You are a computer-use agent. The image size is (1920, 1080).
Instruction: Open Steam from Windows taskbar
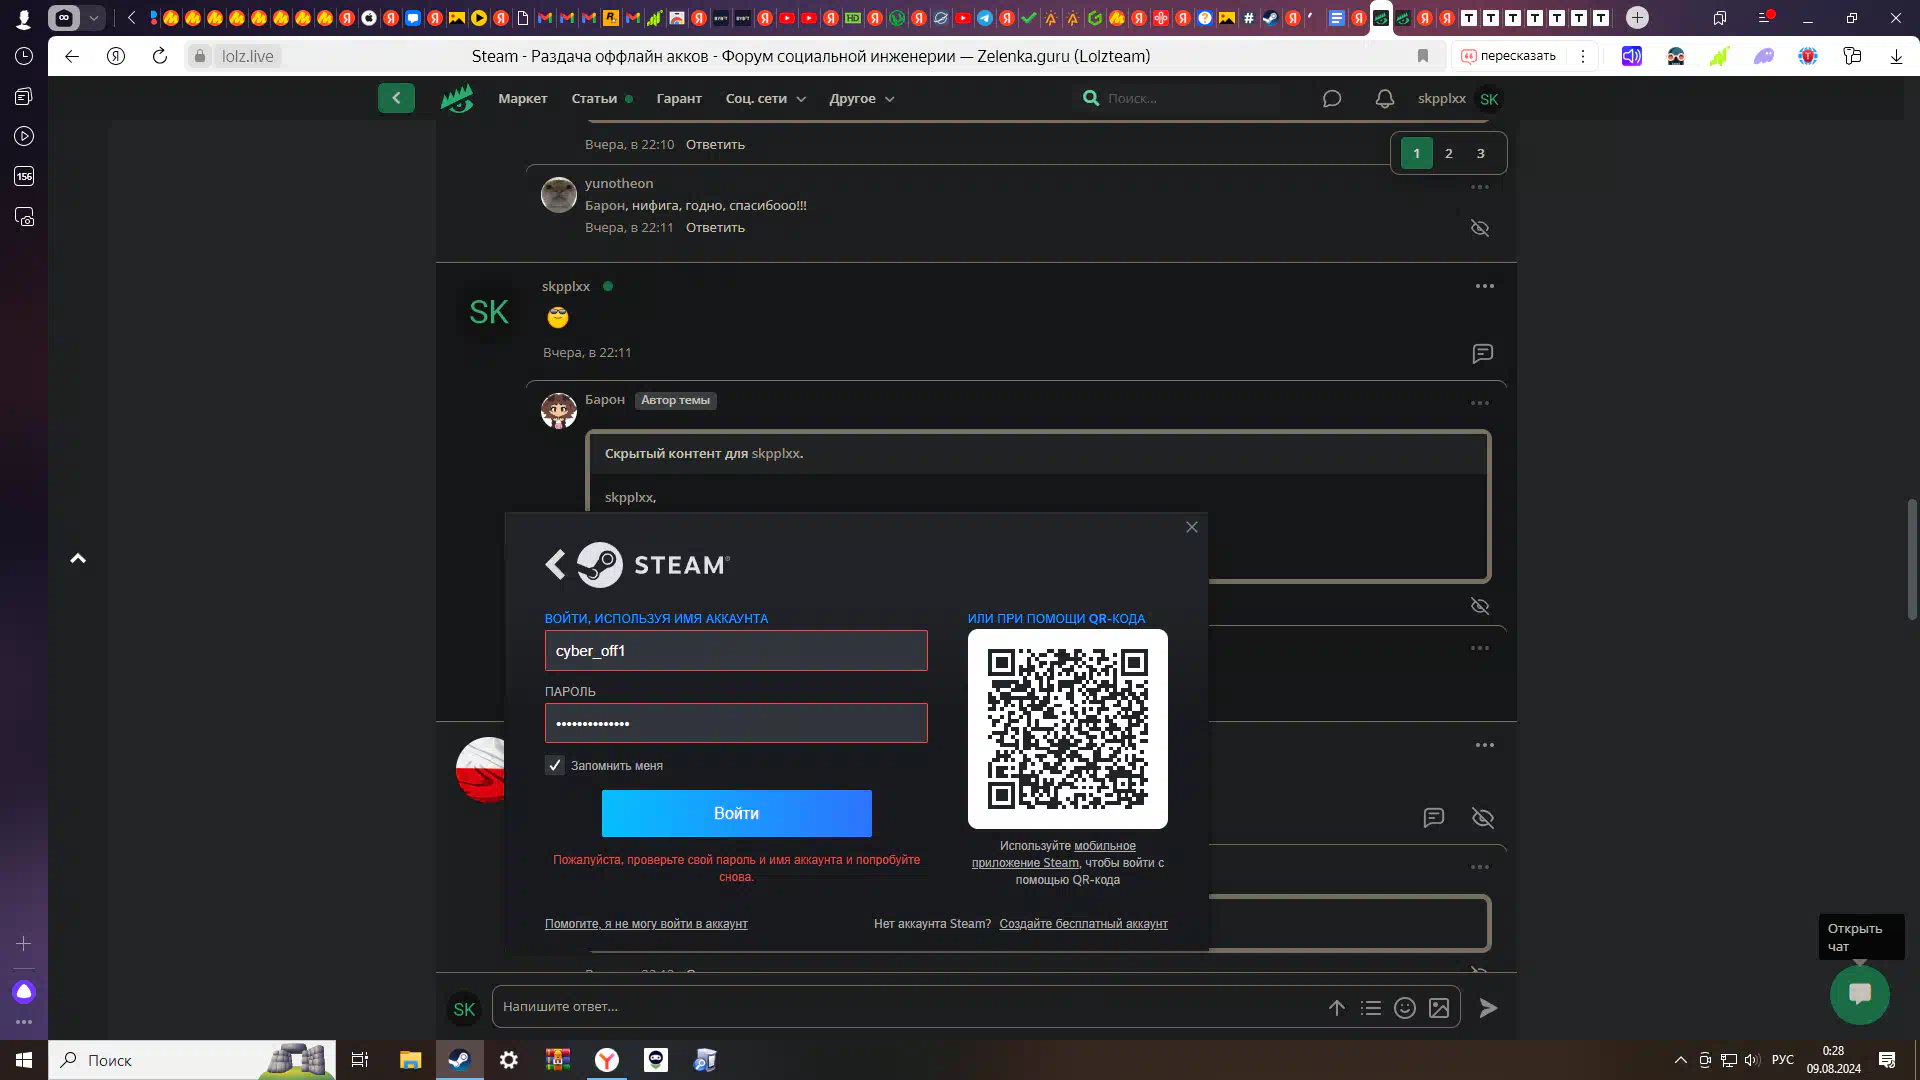[459, 1060]
